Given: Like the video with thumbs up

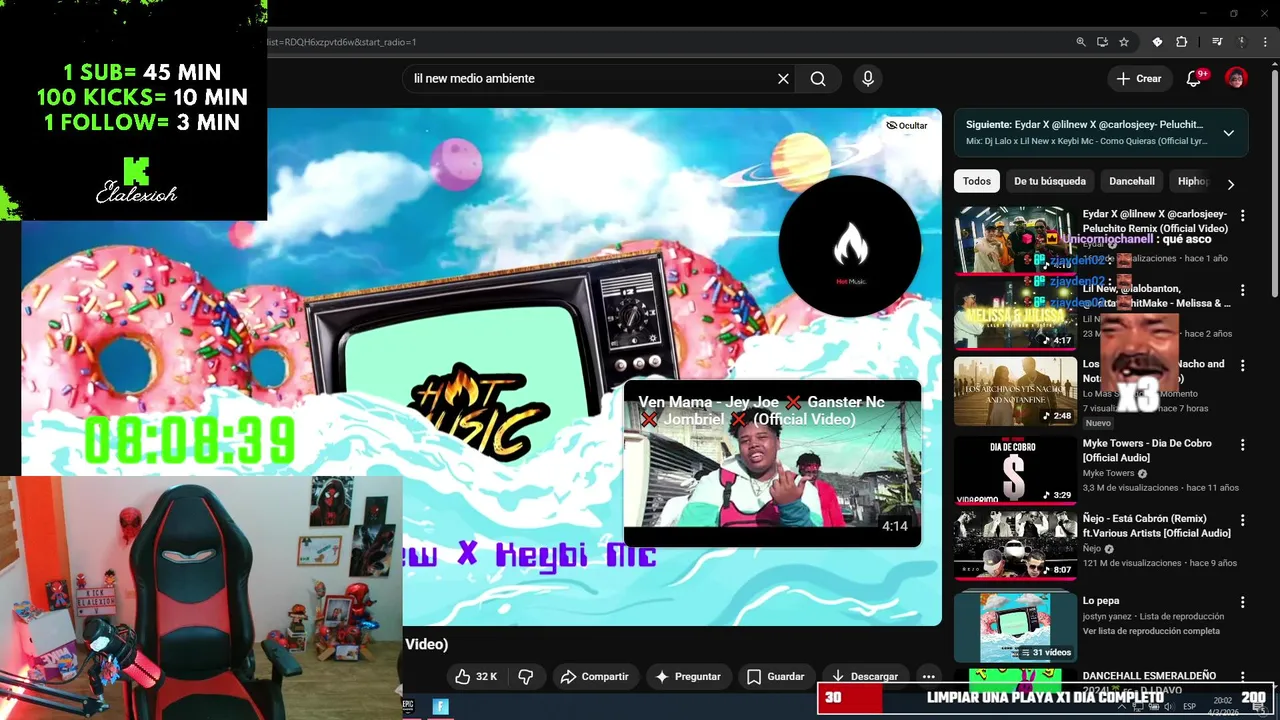Looking at the screenshot, I should coord(476,677).
